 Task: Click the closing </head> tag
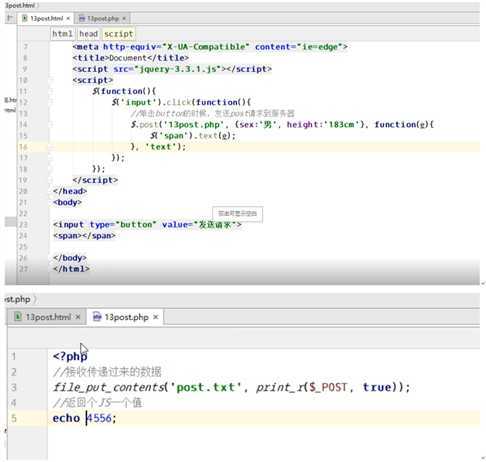(70, 191)
